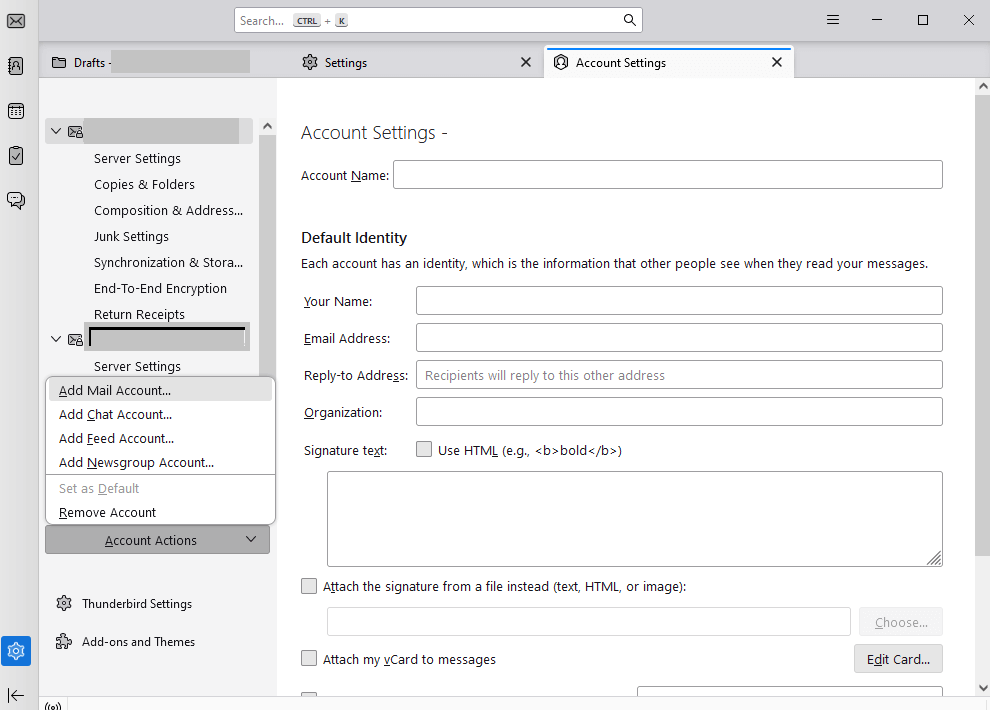990x710 pixels.
Task: Click the search magnifier icon
Action: click(629, 20)
